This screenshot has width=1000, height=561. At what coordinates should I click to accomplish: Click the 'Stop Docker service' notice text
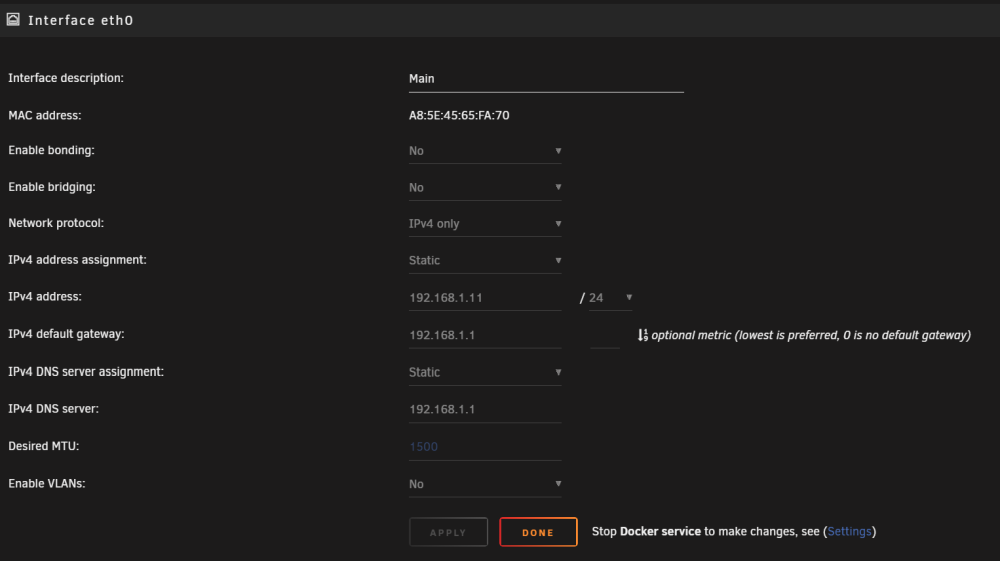pyautogui.click(x=733, y=532)
